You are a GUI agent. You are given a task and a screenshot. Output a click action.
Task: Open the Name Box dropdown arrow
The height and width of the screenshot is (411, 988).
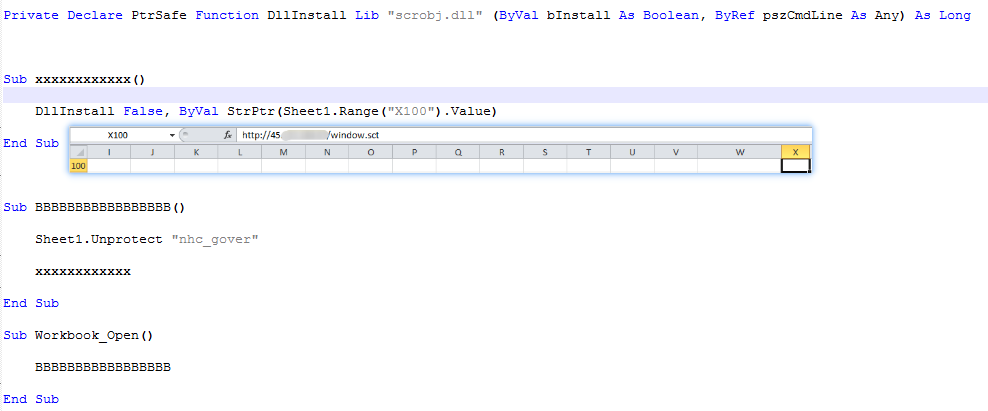click(x=172, y=135)
